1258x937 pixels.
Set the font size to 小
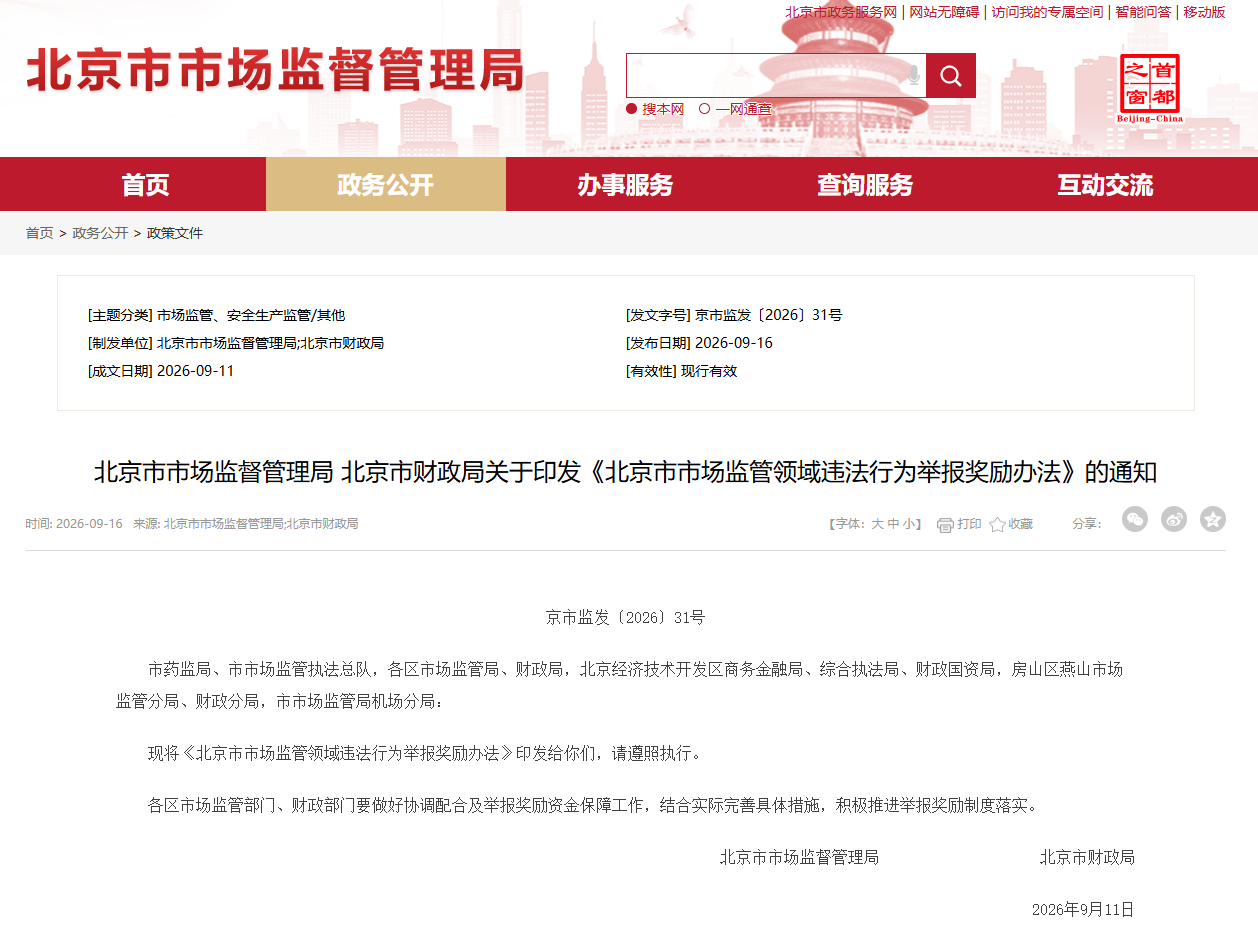[x=908, y=524]
